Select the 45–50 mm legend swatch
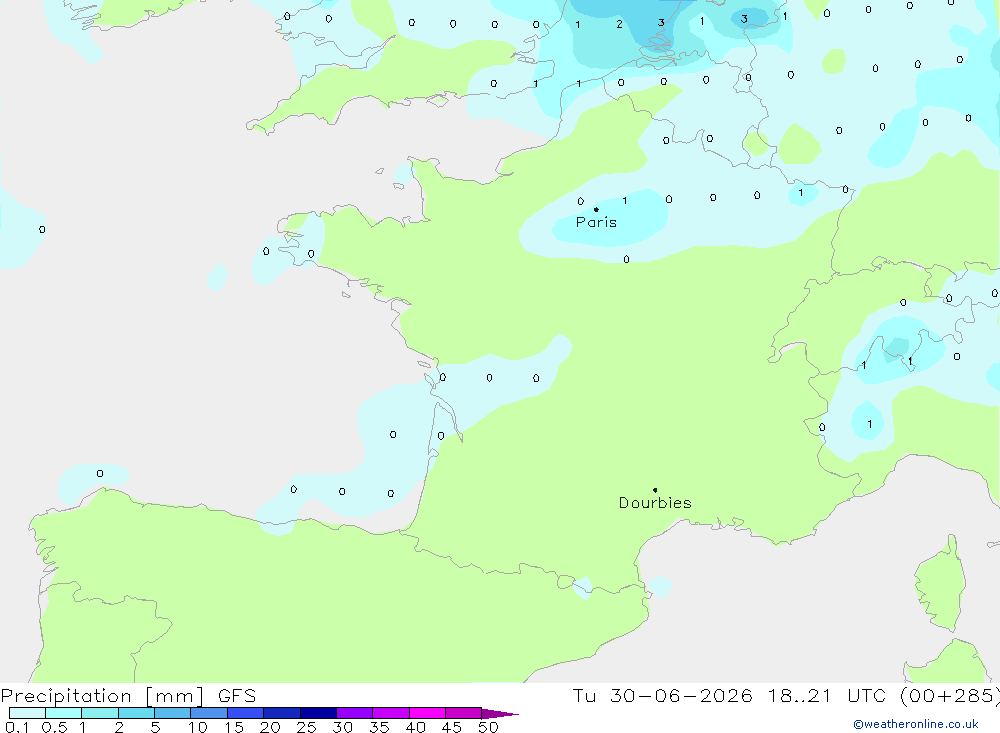 coord(464,713)
